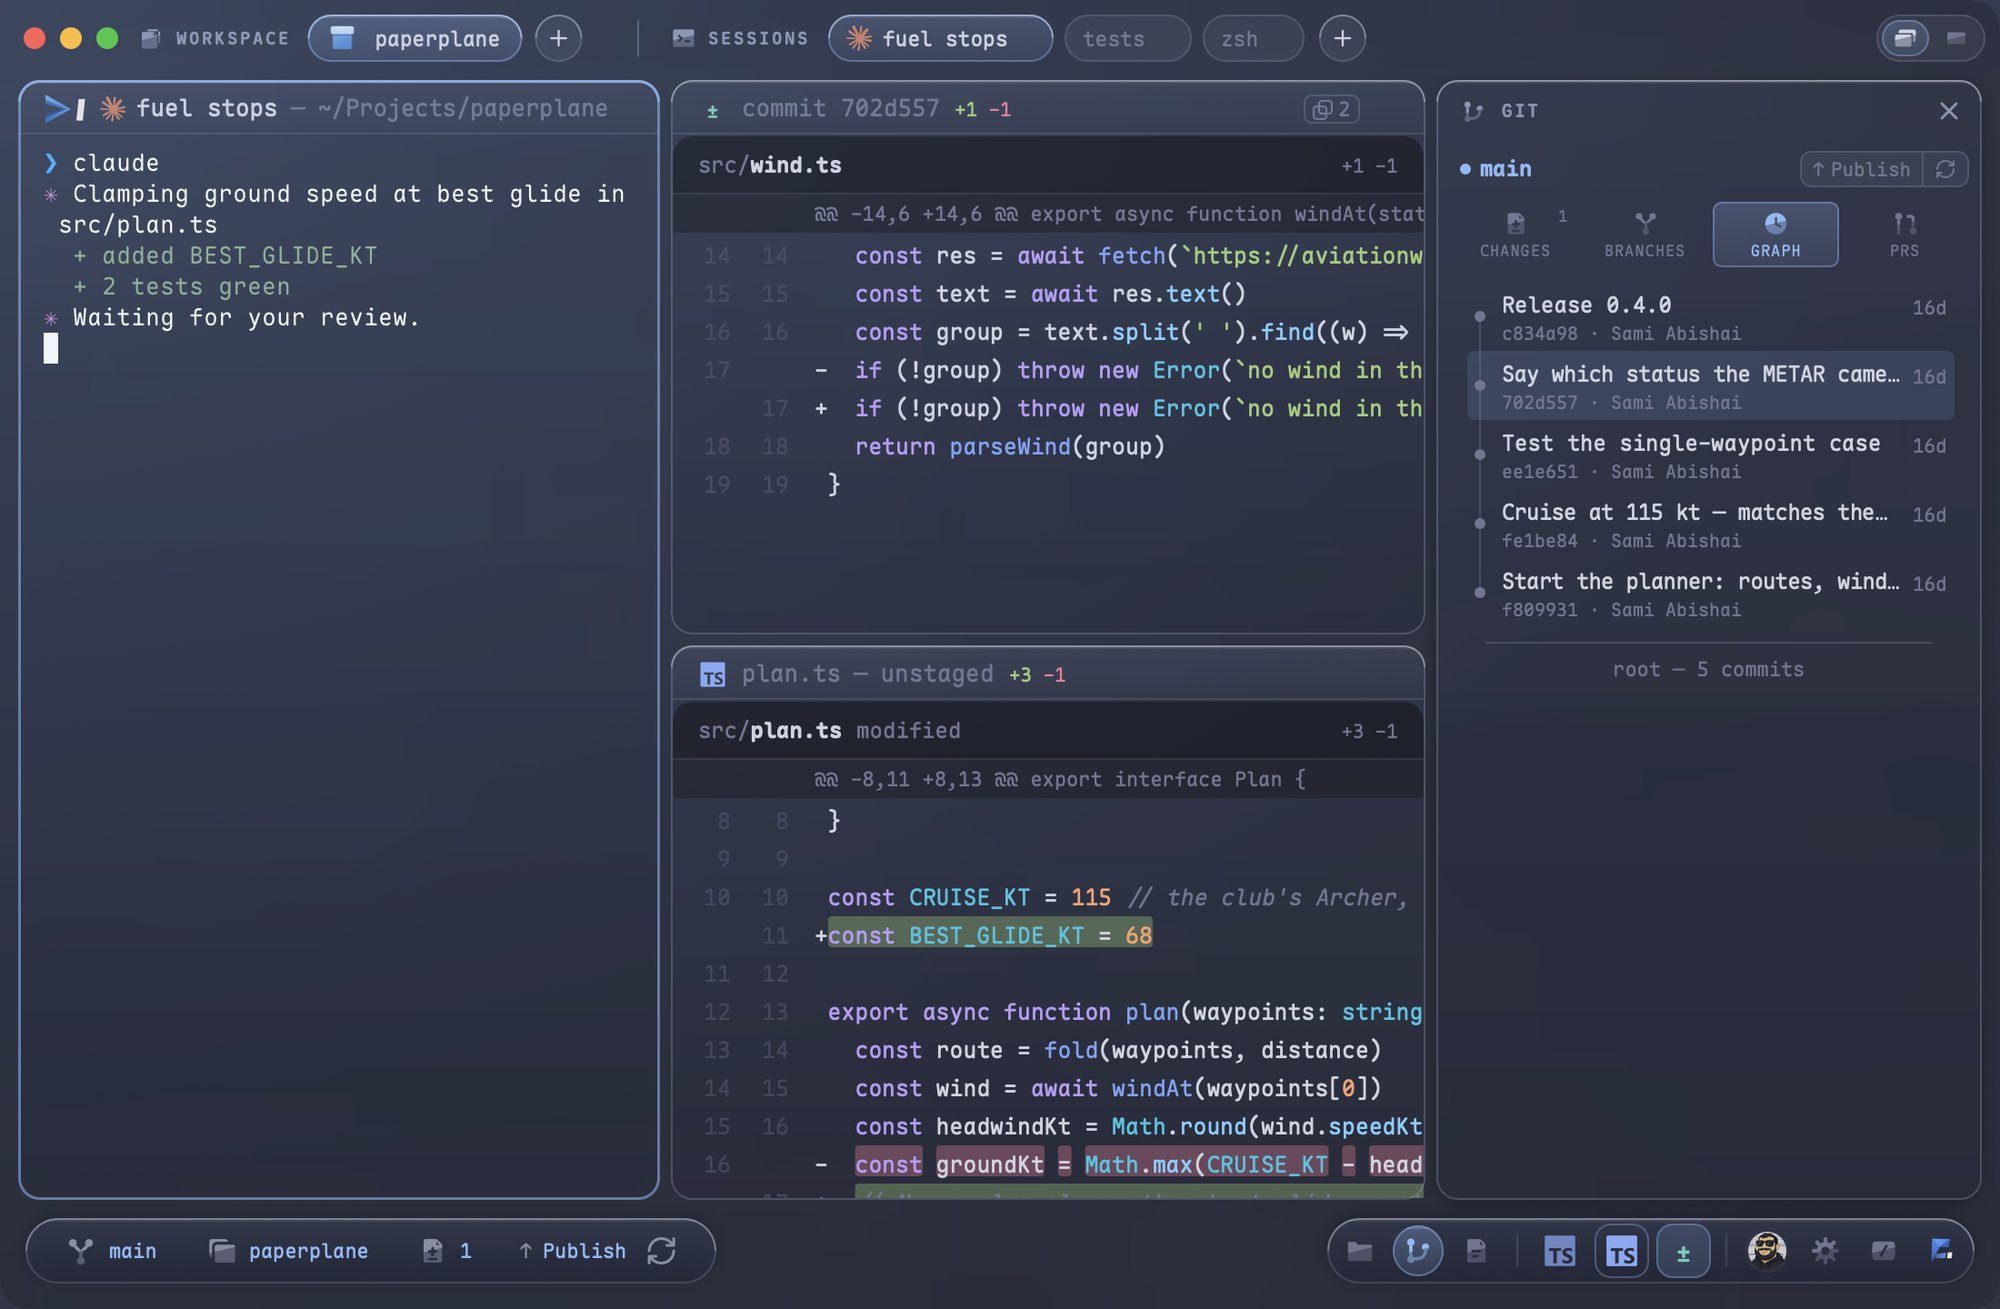The width and height of the screenshot is (2000, 1309).
Task: Open the PRs tab in the Git panel
Action: click(1904, 235)
